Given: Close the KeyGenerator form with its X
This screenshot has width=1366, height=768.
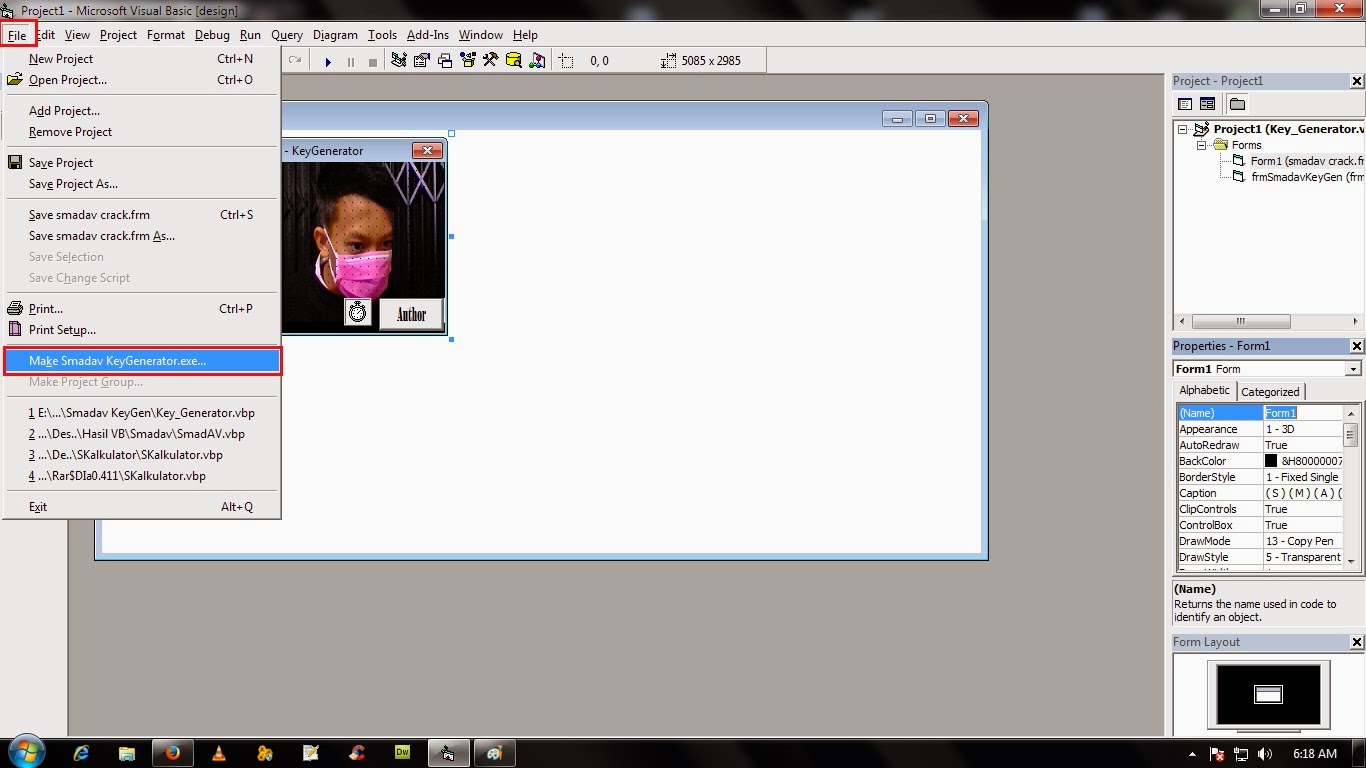Looking at the screenshot, I should [427, 150].
